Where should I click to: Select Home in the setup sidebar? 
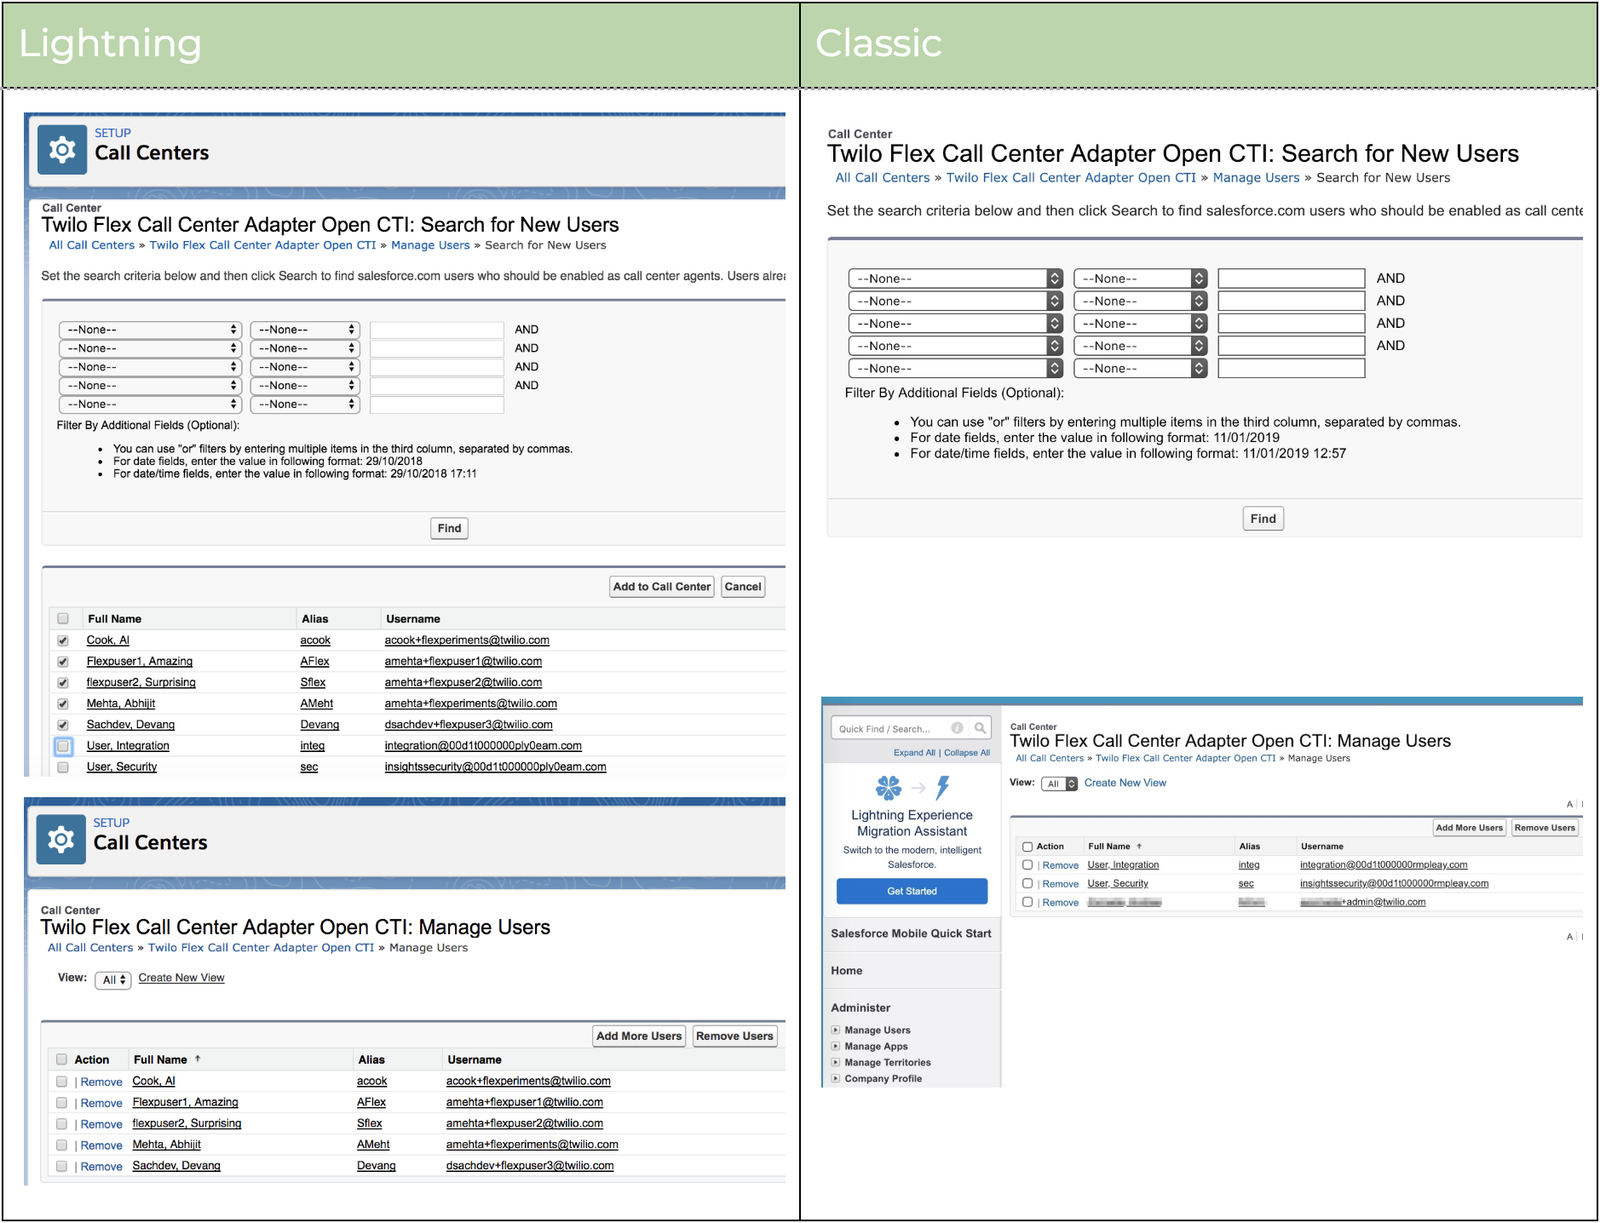[x=846, y=970]
